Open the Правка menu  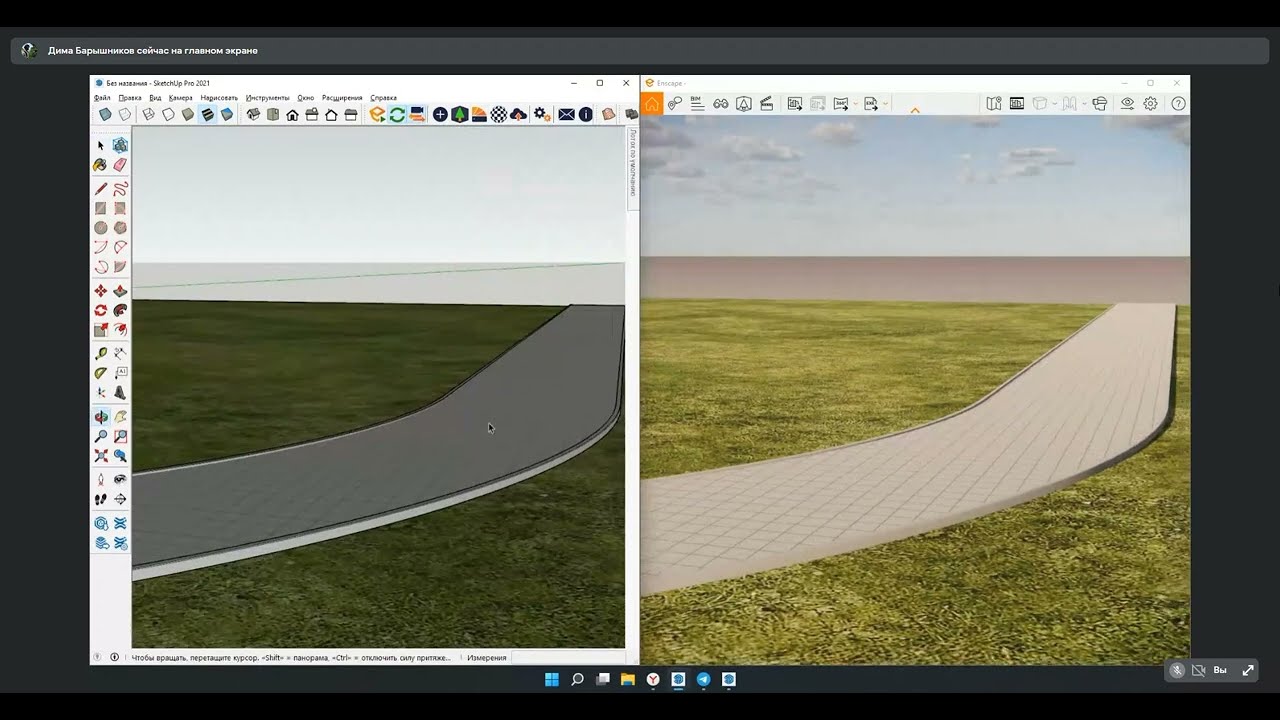click(130, 98)
